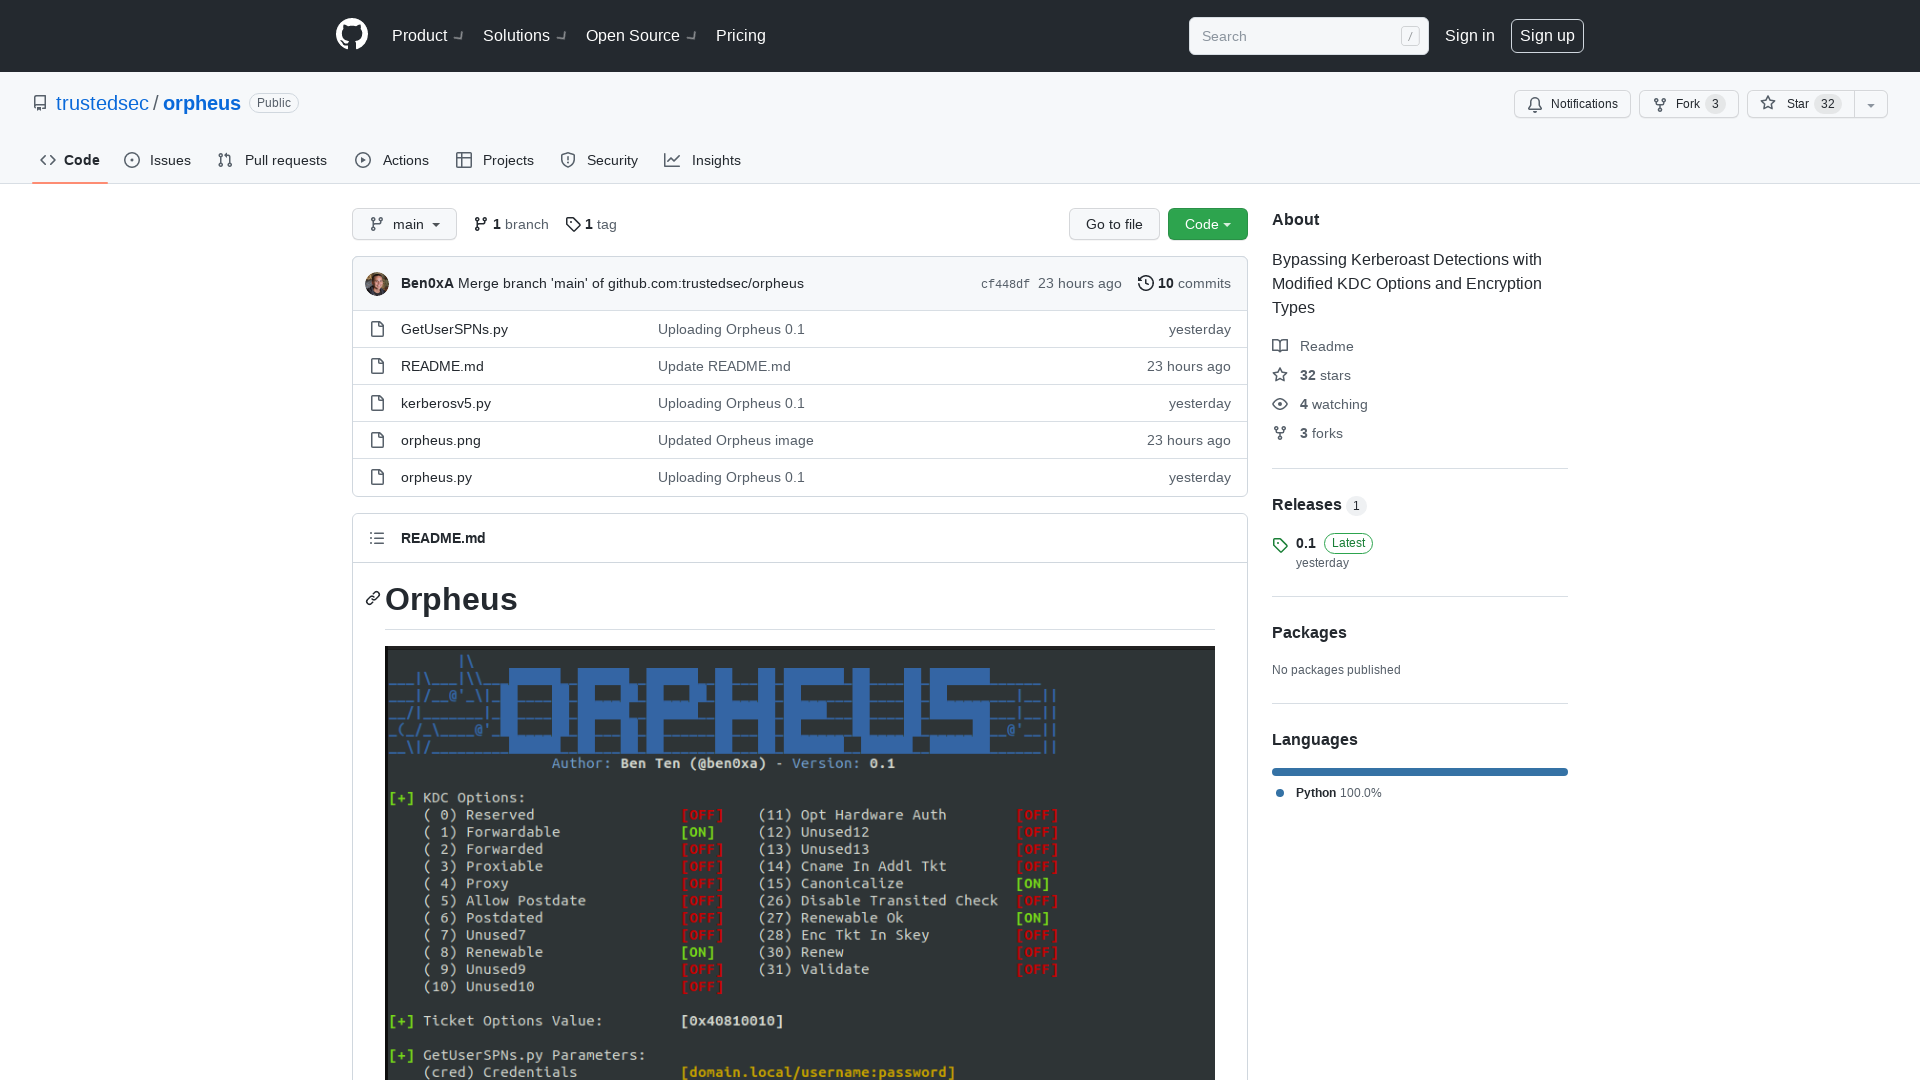Click the Python language color bar
This screenshot has height=1080, width=1920.
[x=1419, y=771]
